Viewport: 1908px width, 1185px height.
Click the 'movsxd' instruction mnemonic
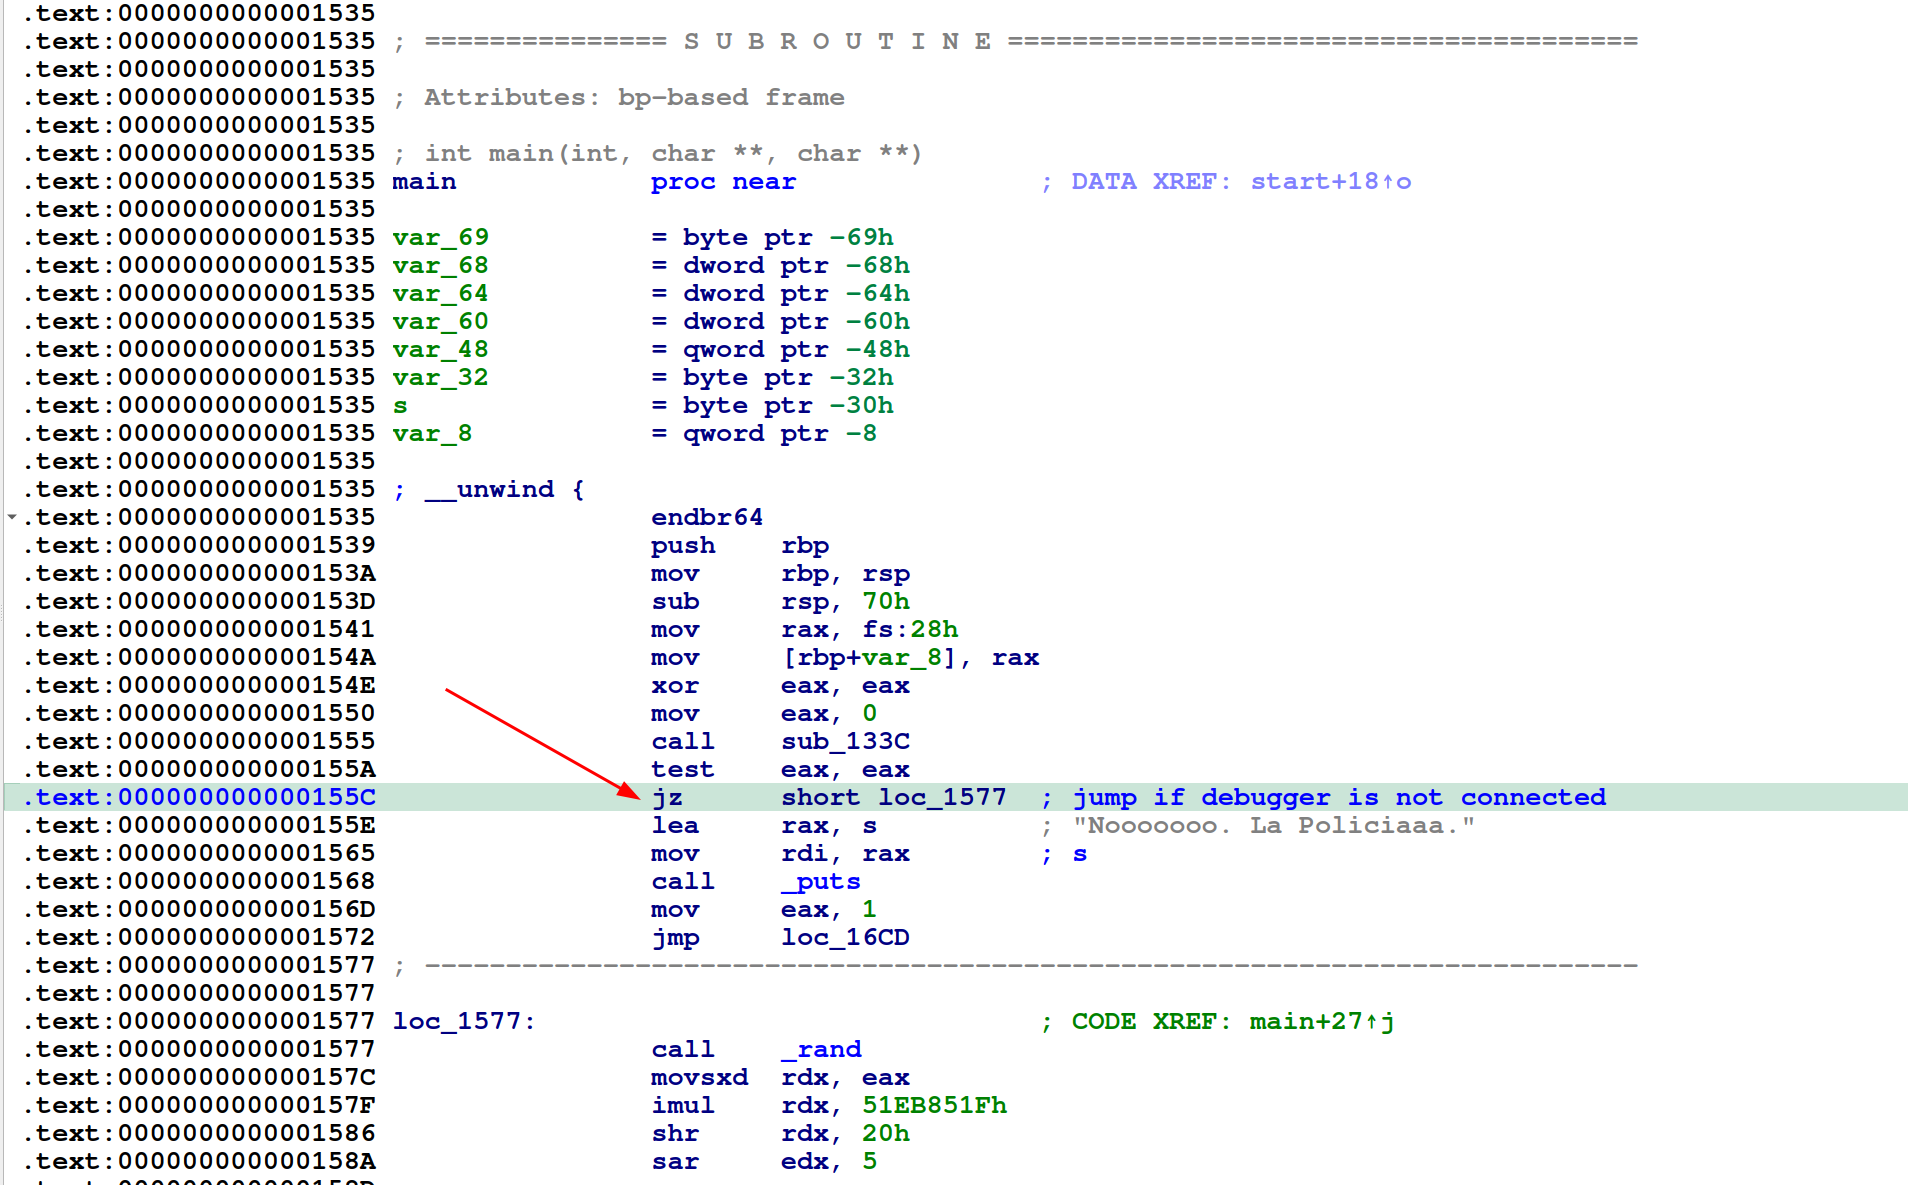click(699, 1077)
